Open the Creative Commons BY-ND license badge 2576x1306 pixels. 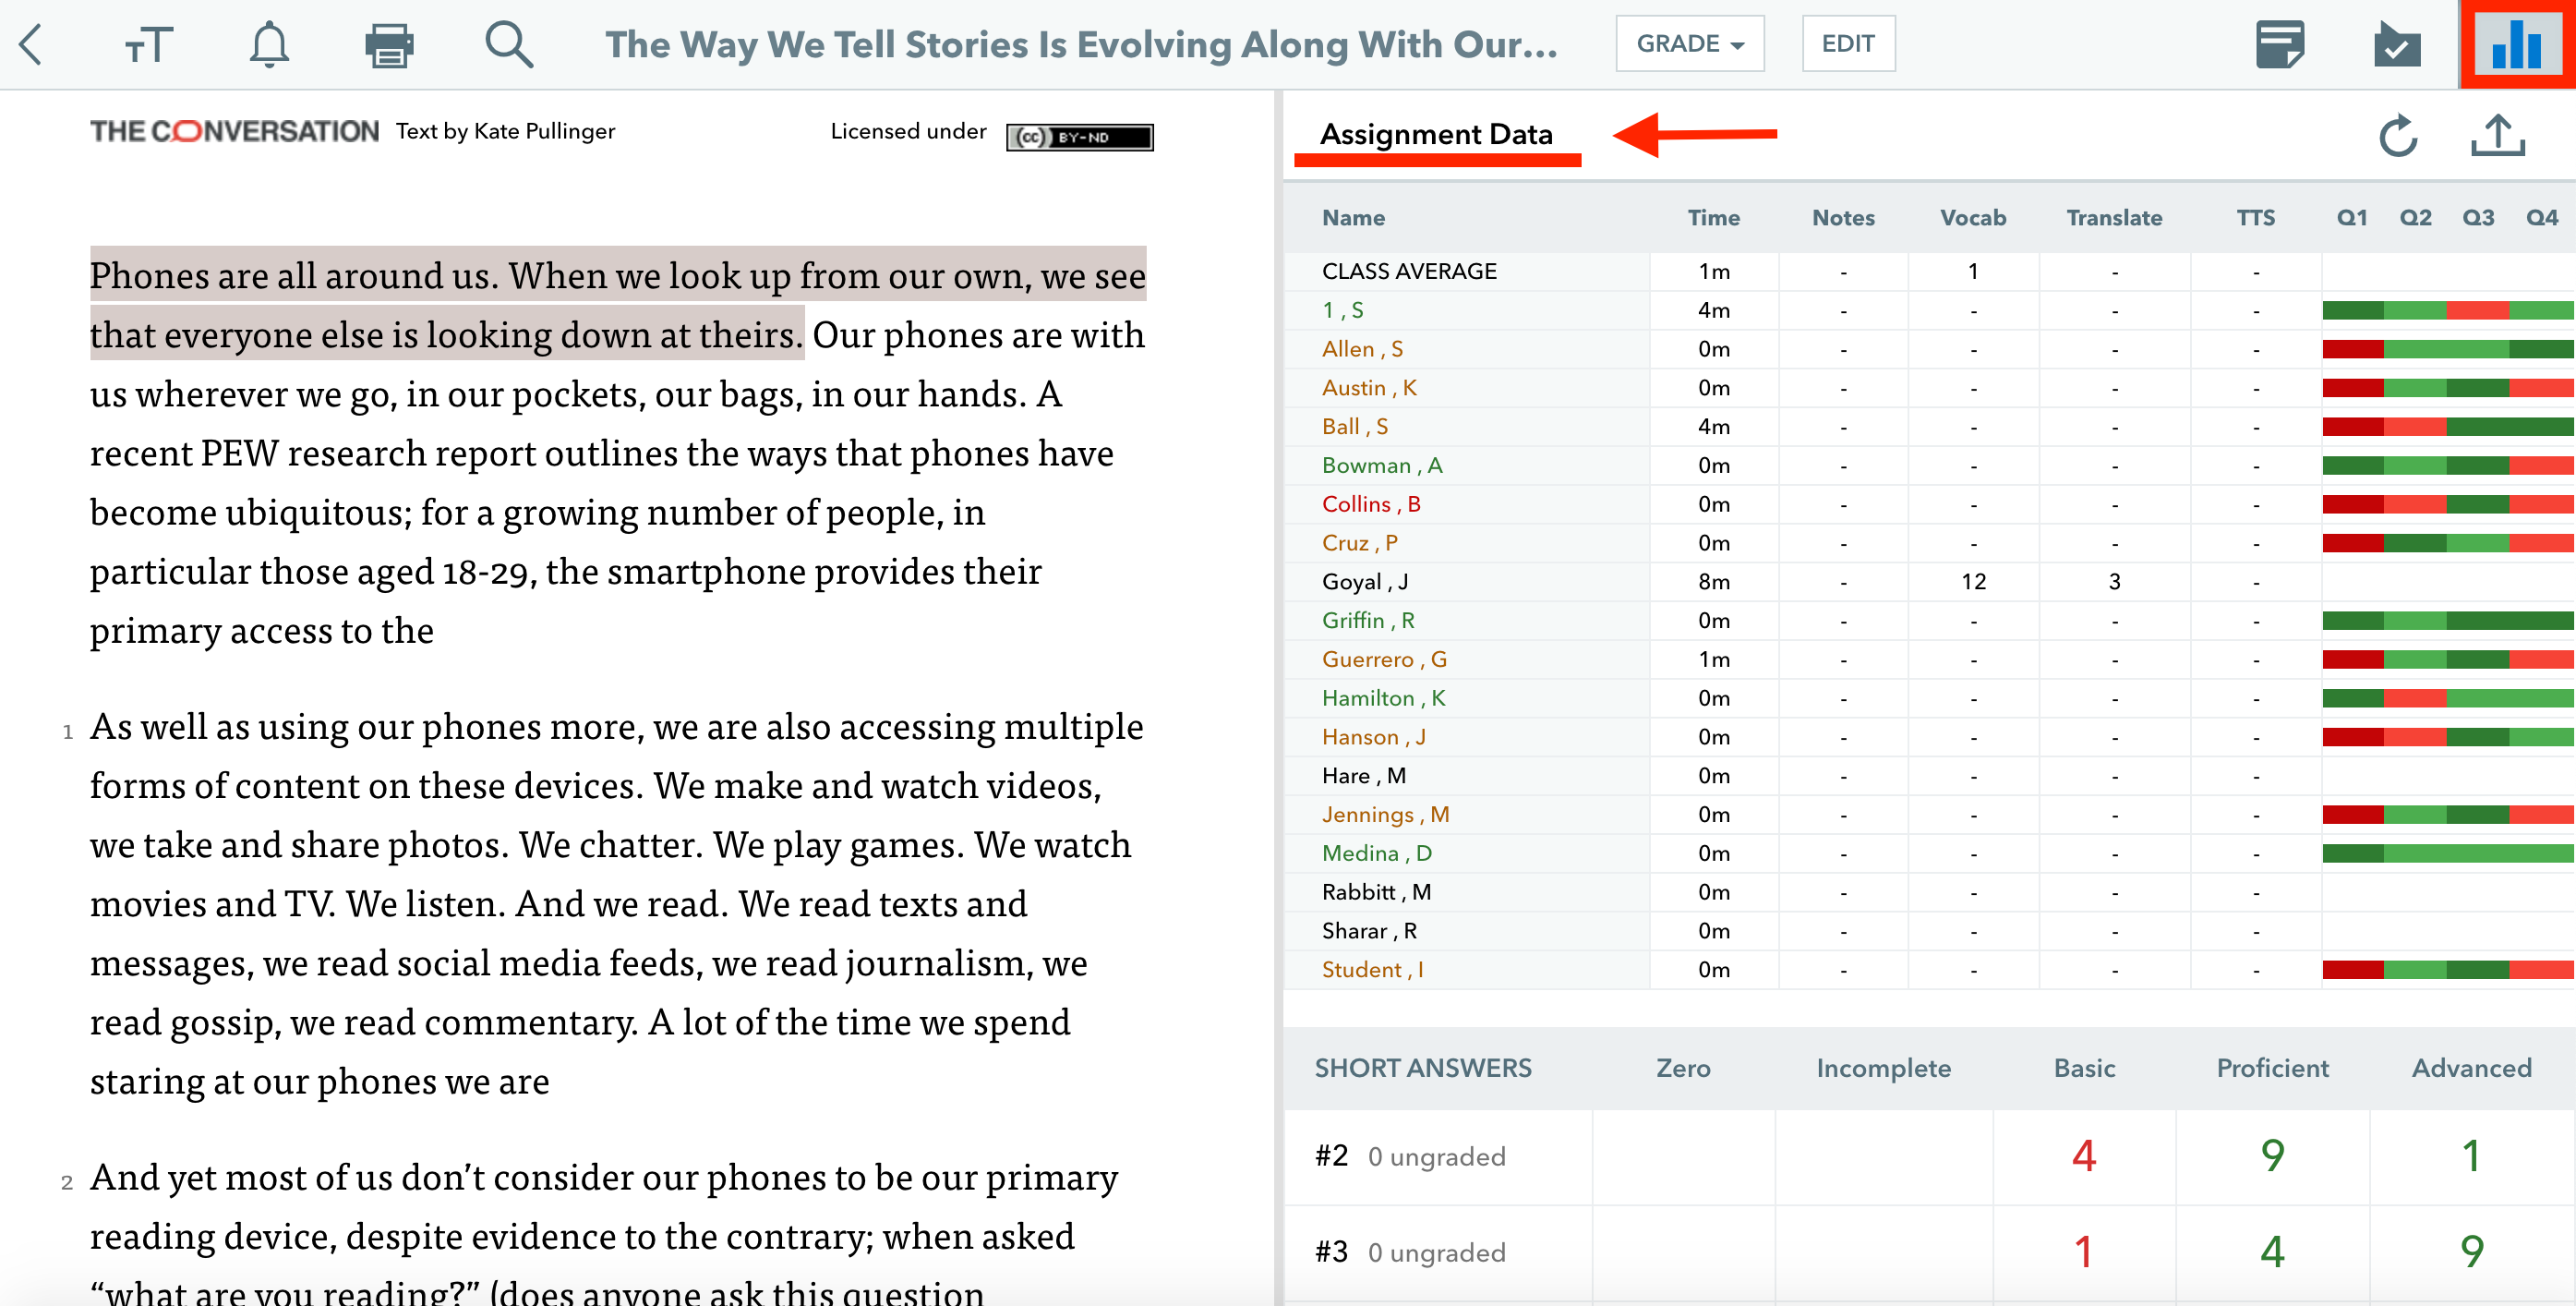click(x=1079, y=137)
